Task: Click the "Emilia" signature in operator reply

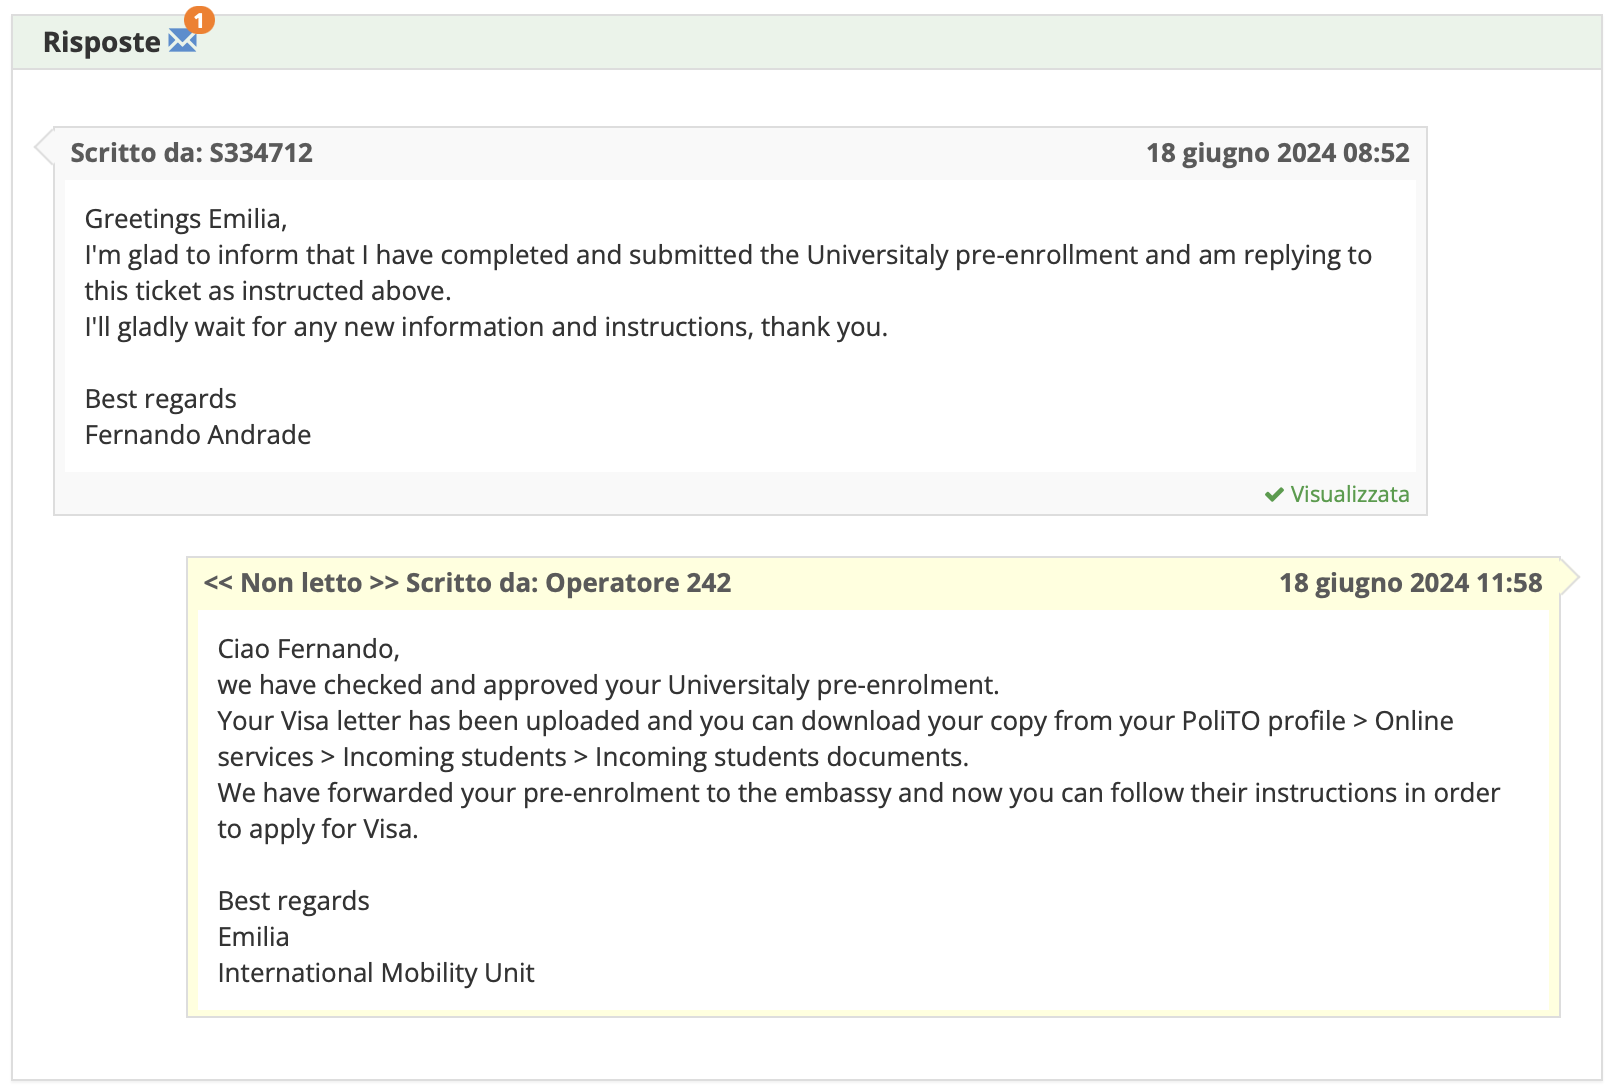Action: coord(253,937)
